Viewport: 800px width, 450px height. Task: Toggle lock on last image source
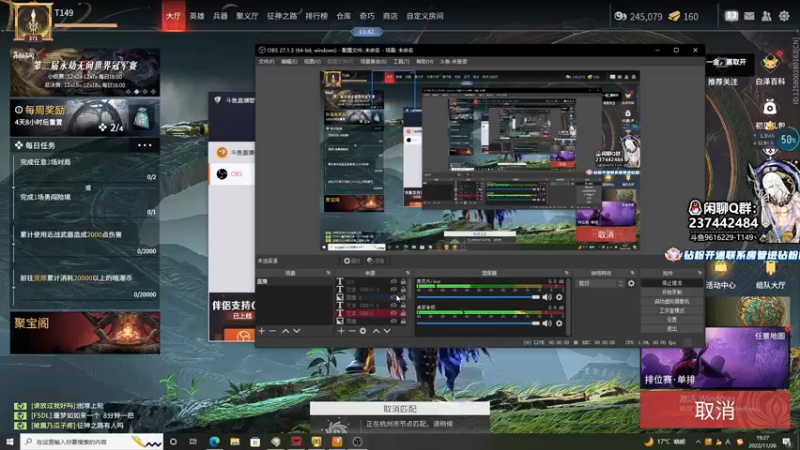point(403,321)
